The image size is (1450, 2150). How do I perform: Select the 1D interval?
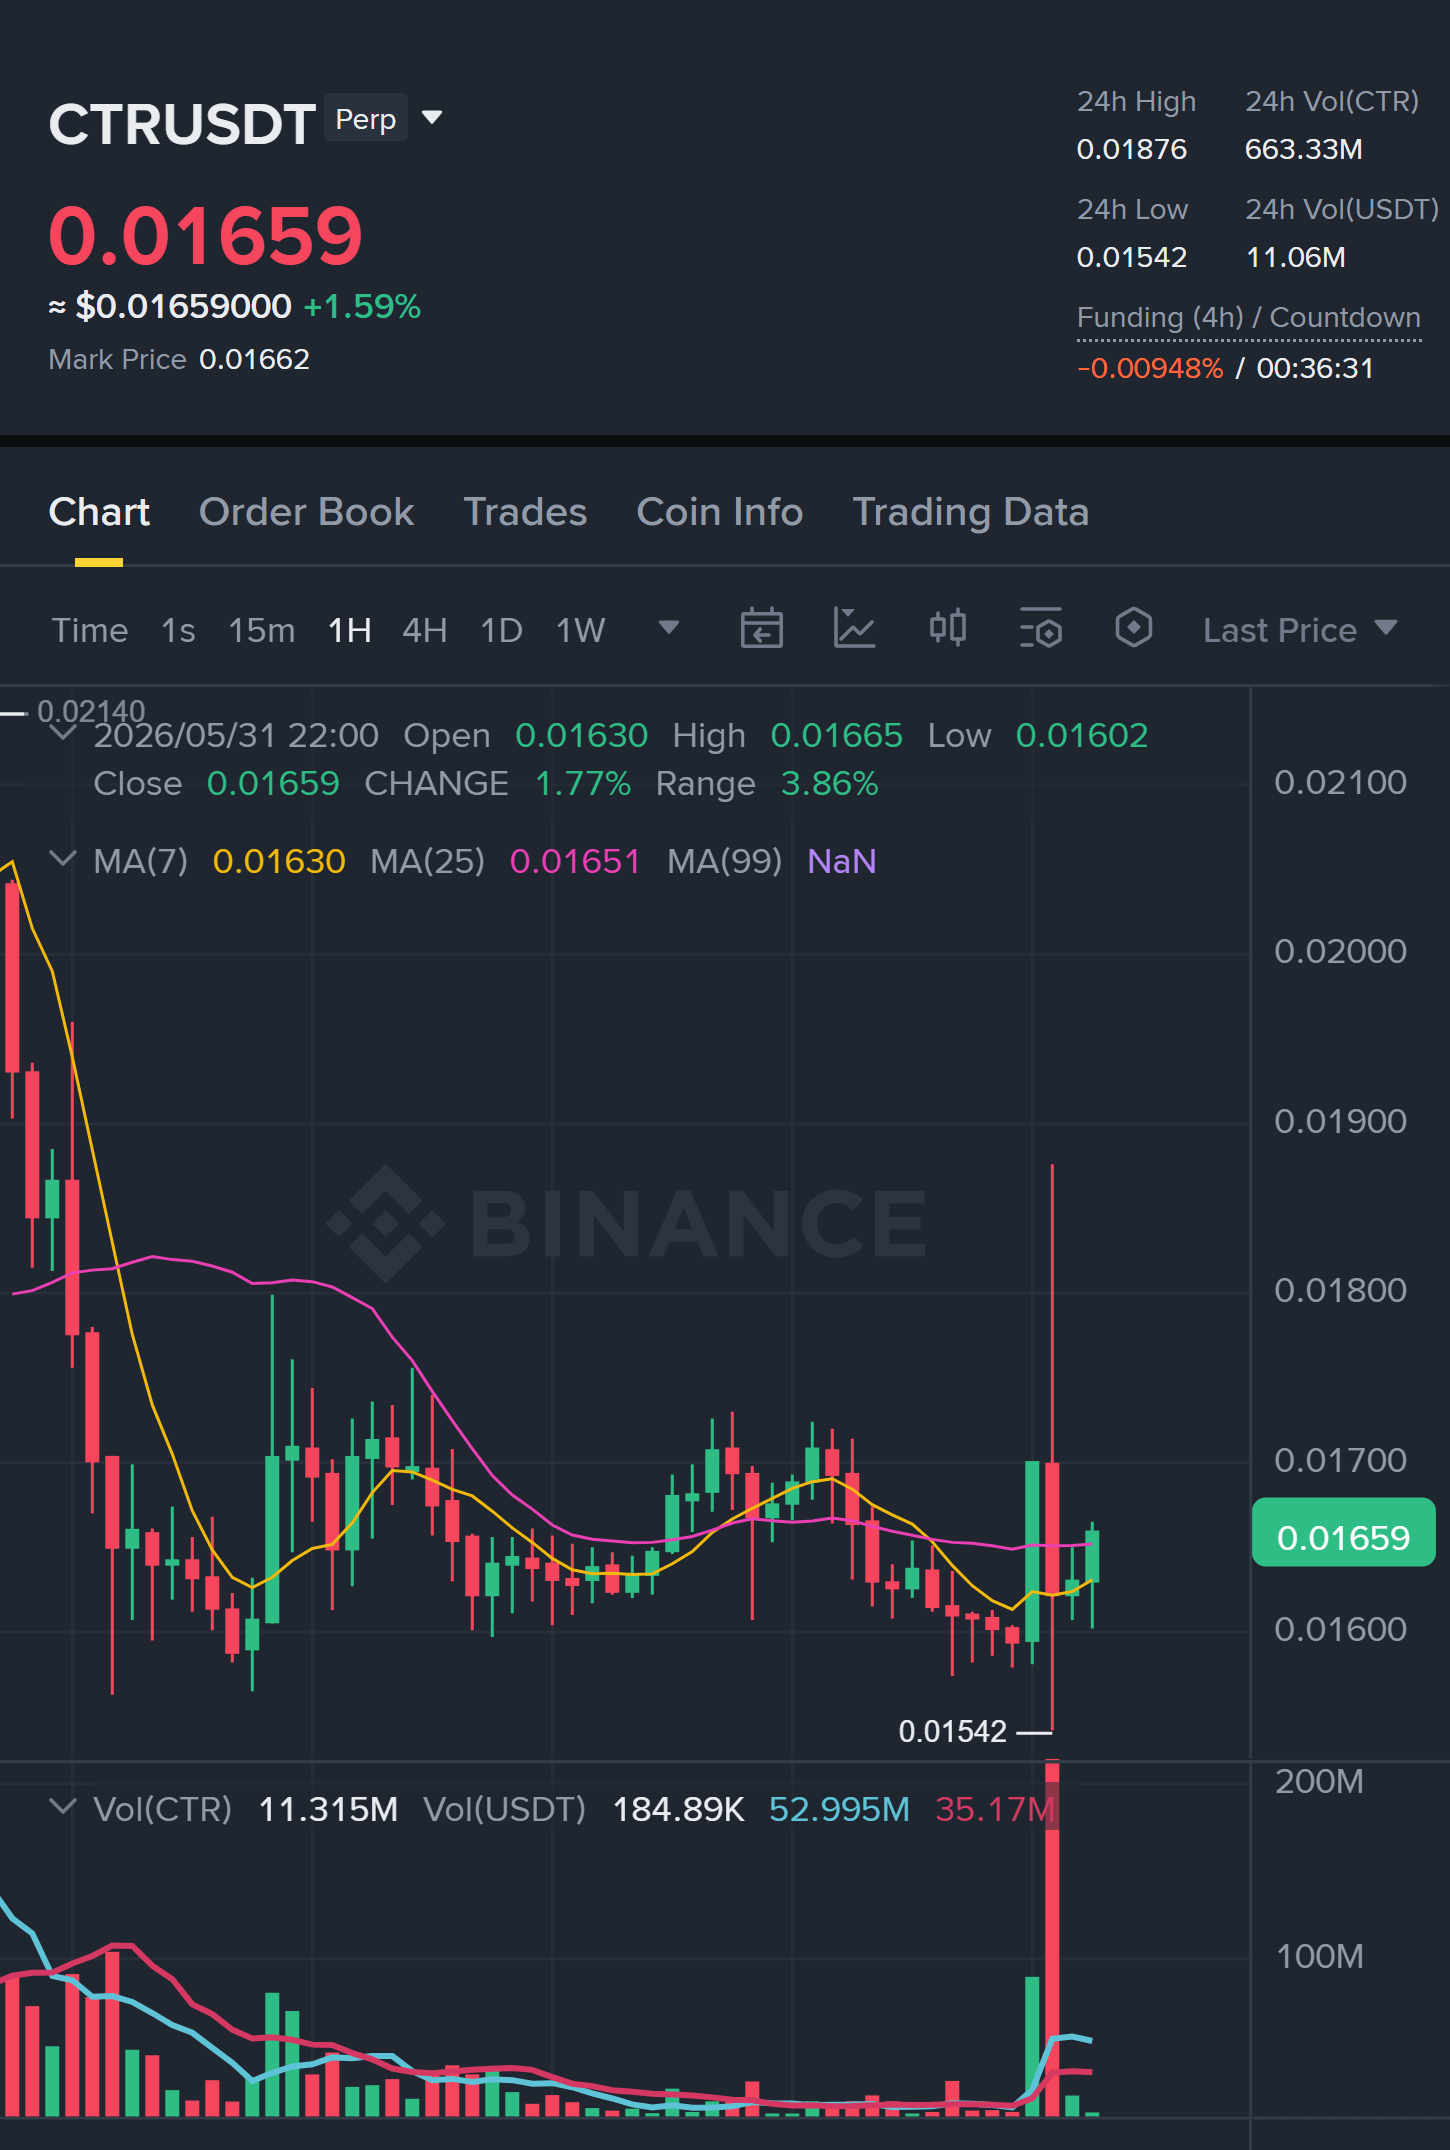[x=502, y=630]
